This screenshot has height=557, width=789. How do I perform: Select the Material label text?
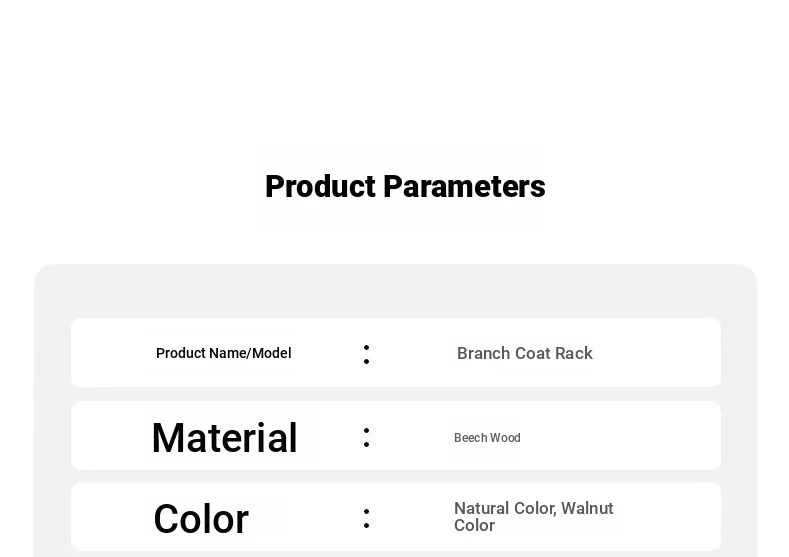(x=224, y=438)
